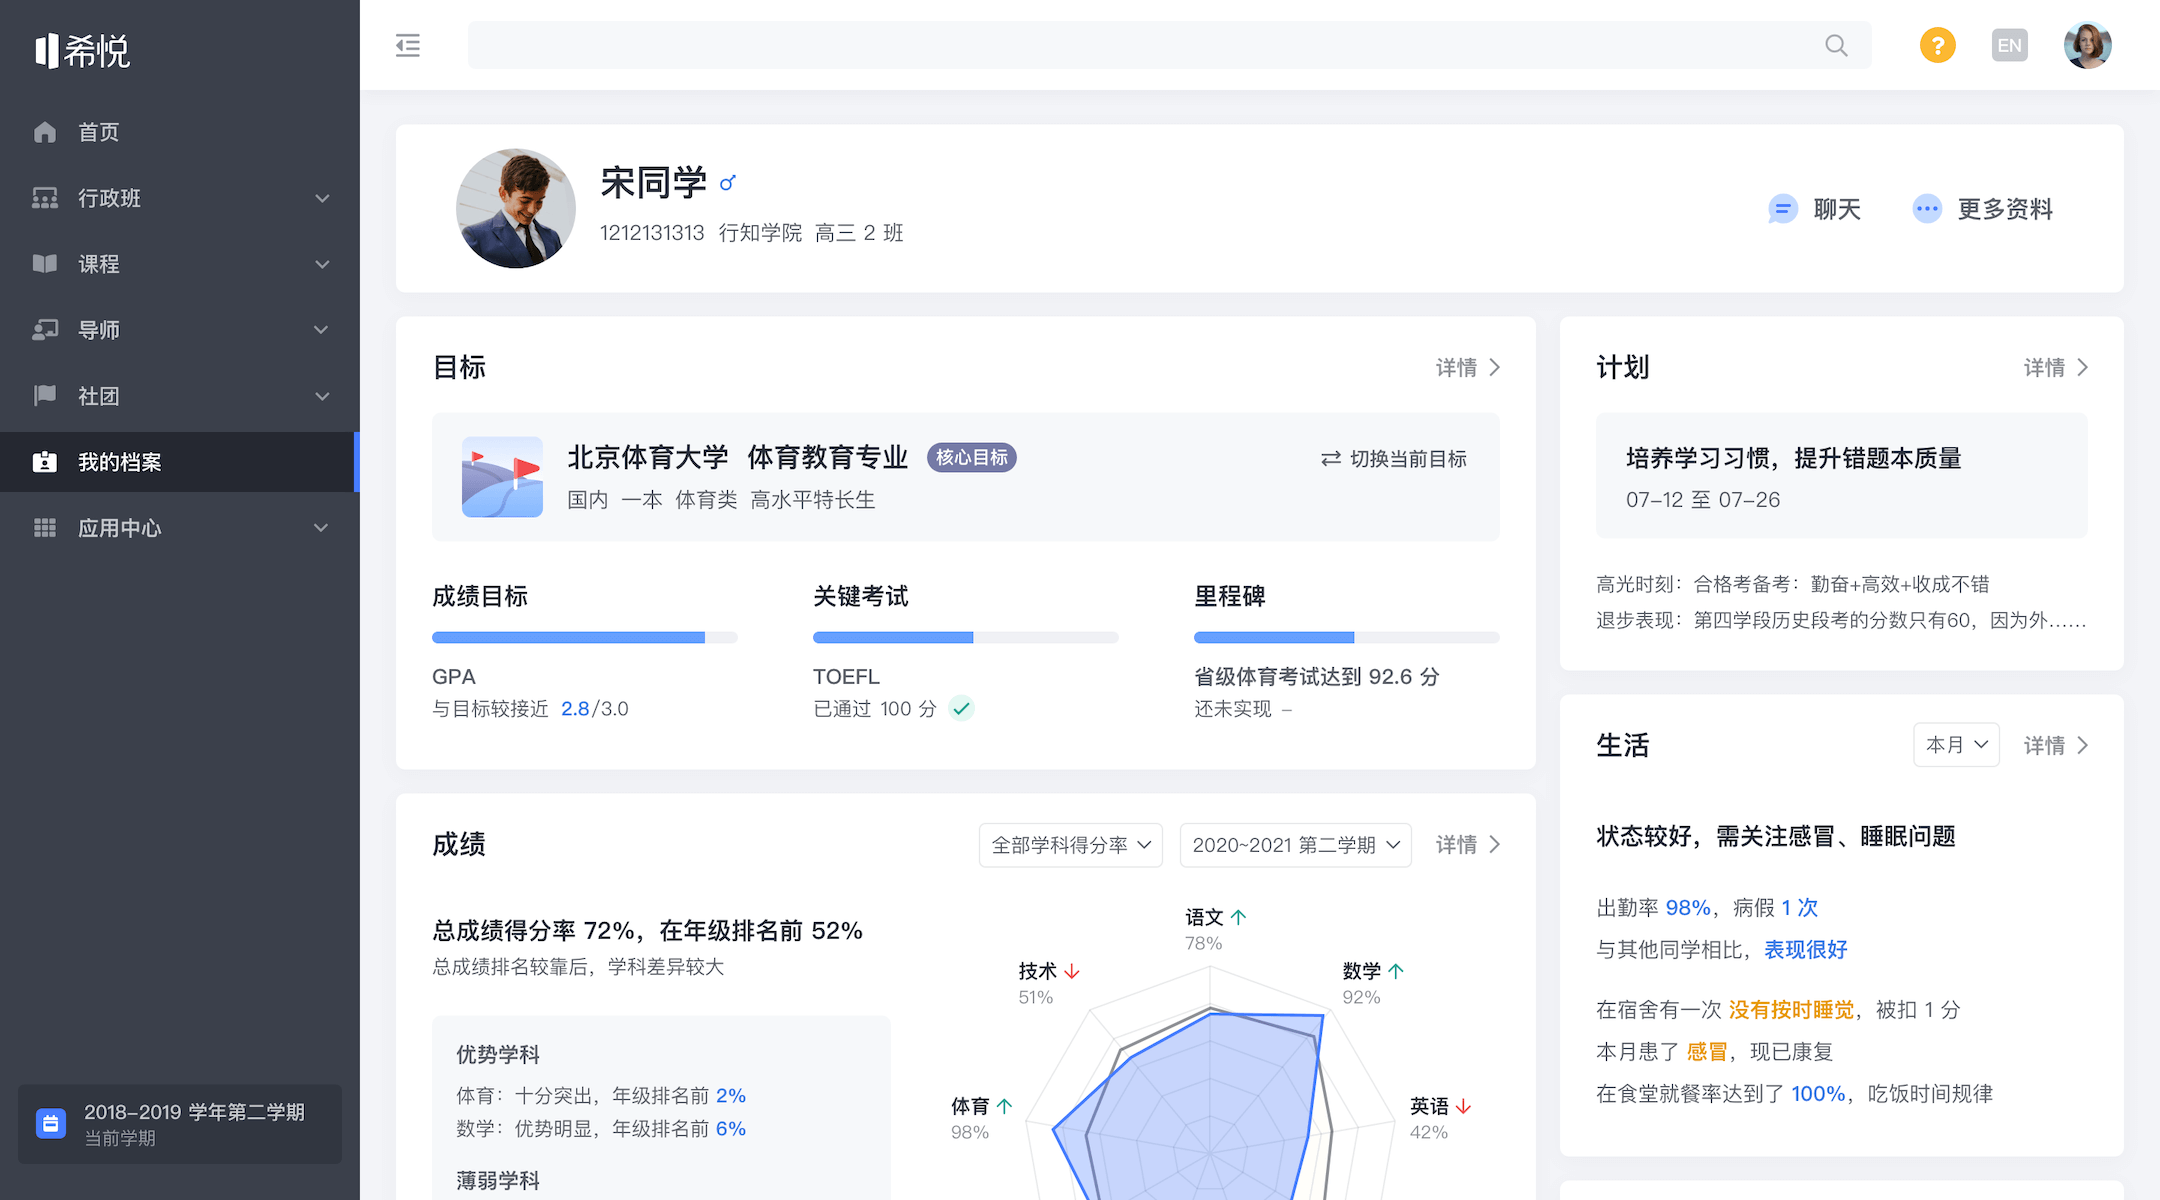Open the 本月 period dropdown

[x=1955, y=745]
